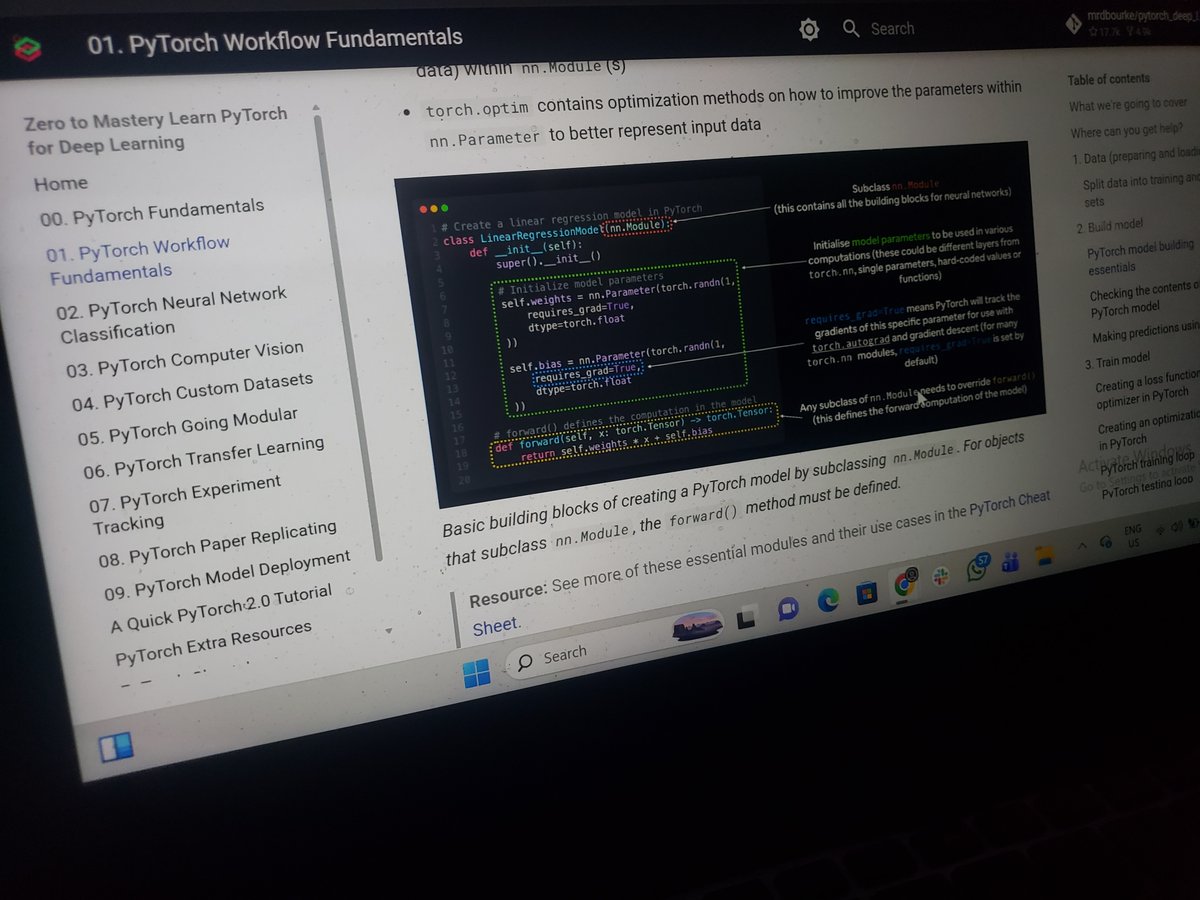Open Home in the left navigation
The height and width of the screenshot is (900, 1200).
point(60,184)
